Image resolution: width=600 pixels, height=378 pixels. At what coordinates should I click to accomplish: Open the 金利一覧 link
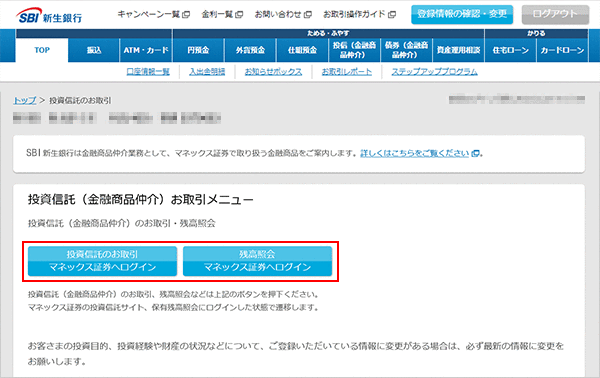tap(217, 15)
